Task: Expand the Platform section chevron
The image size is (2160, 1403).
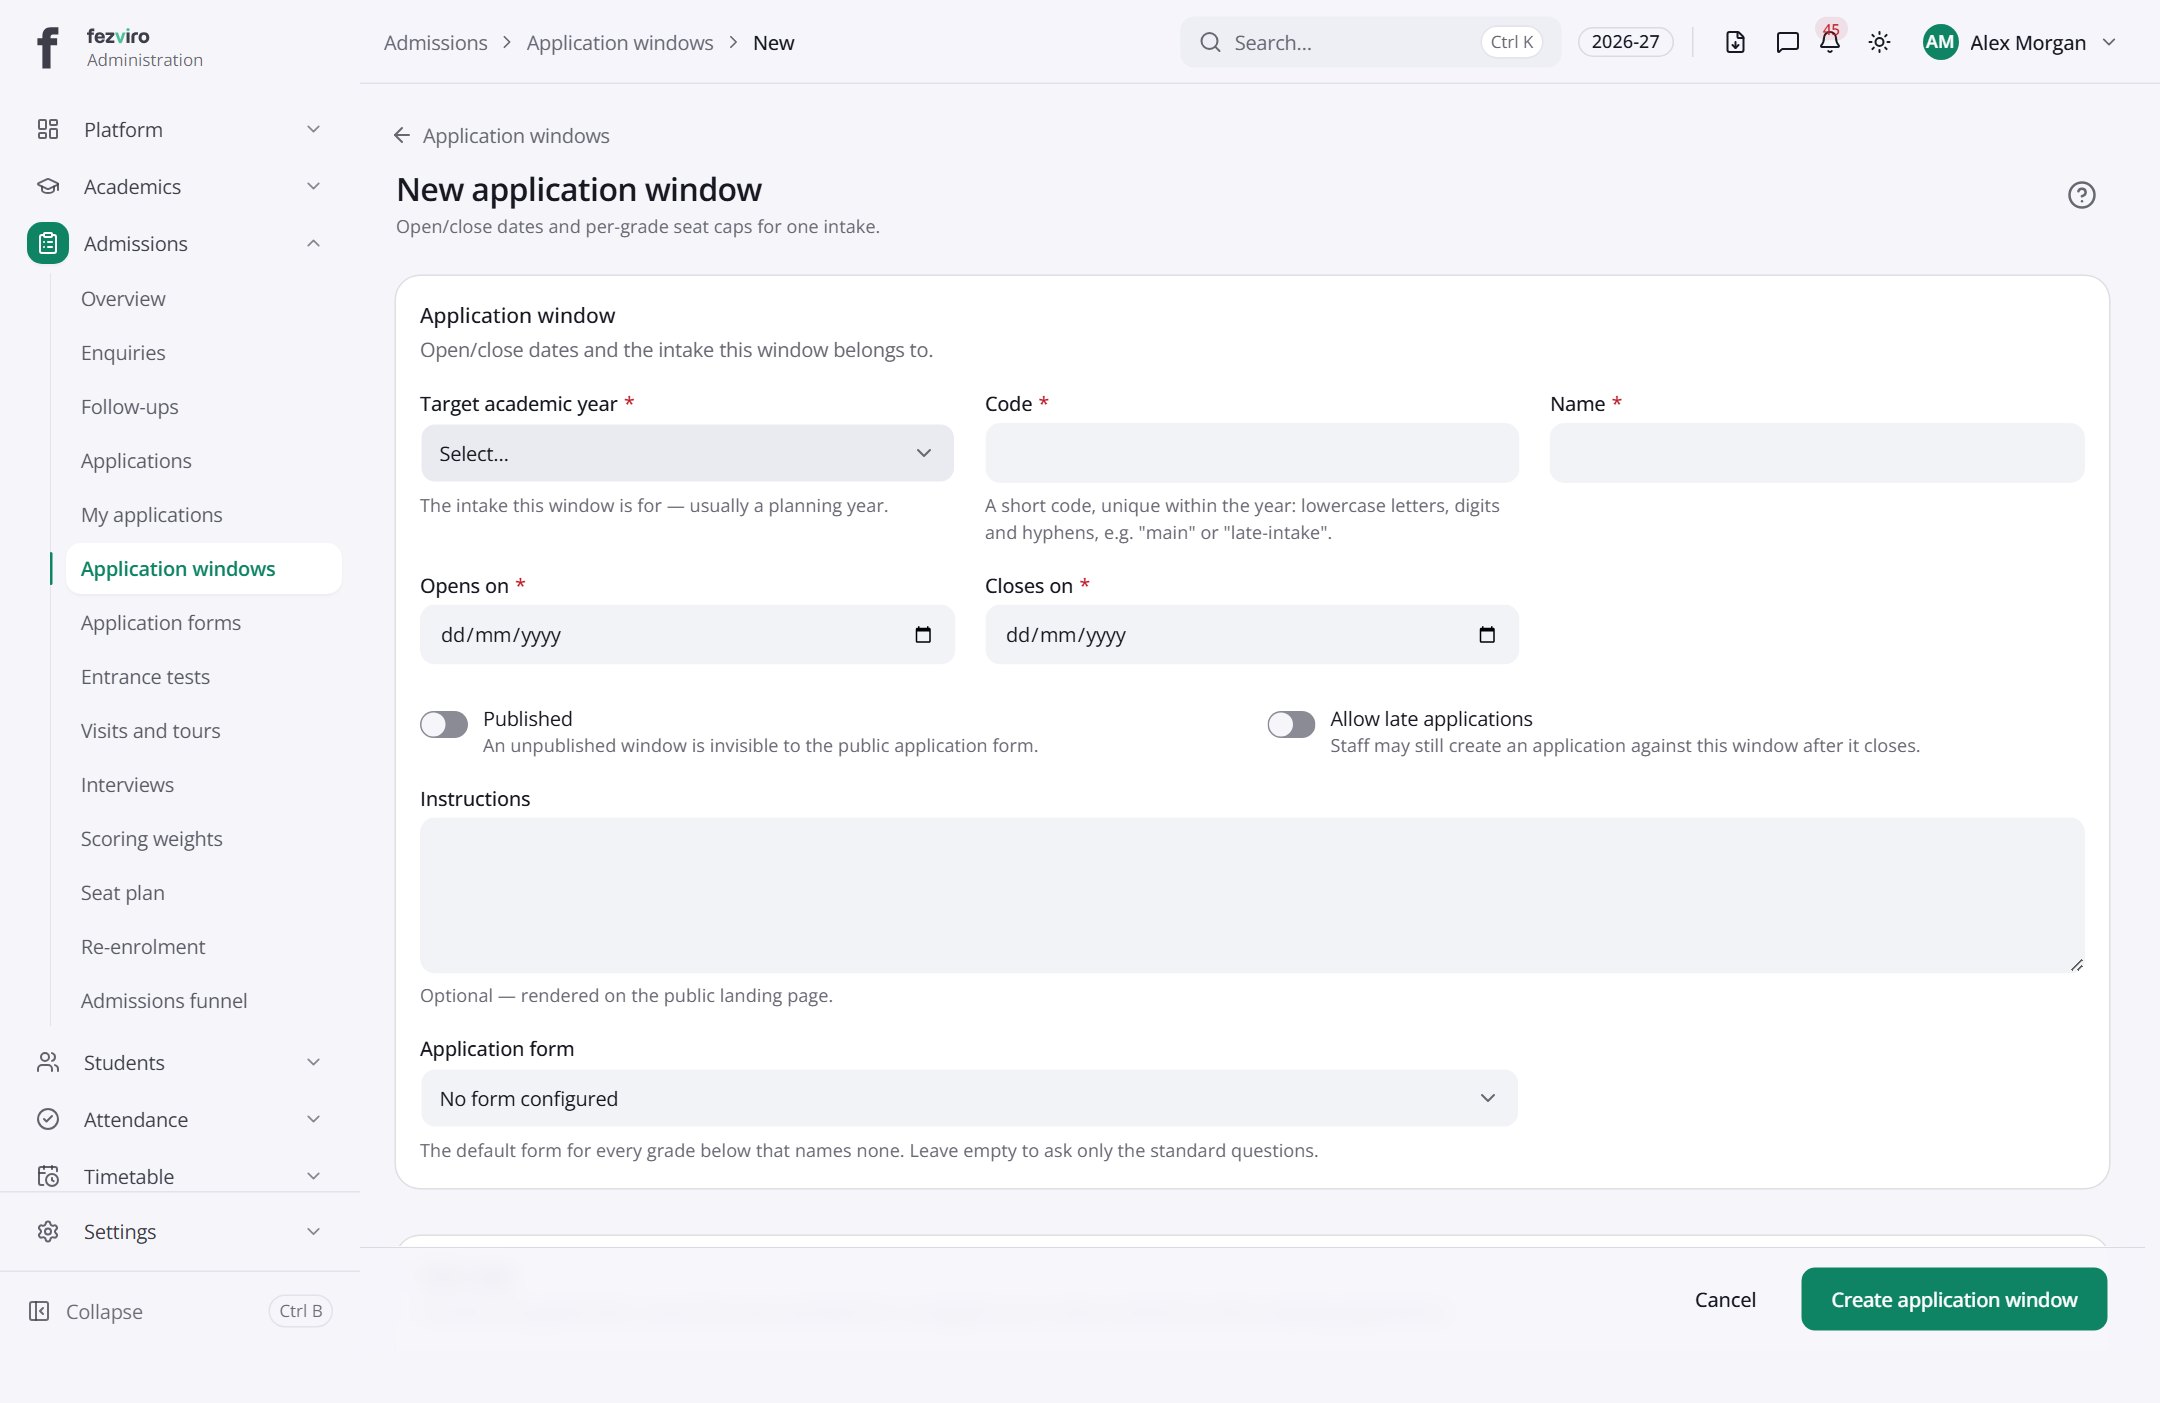Action: (313, 129)
